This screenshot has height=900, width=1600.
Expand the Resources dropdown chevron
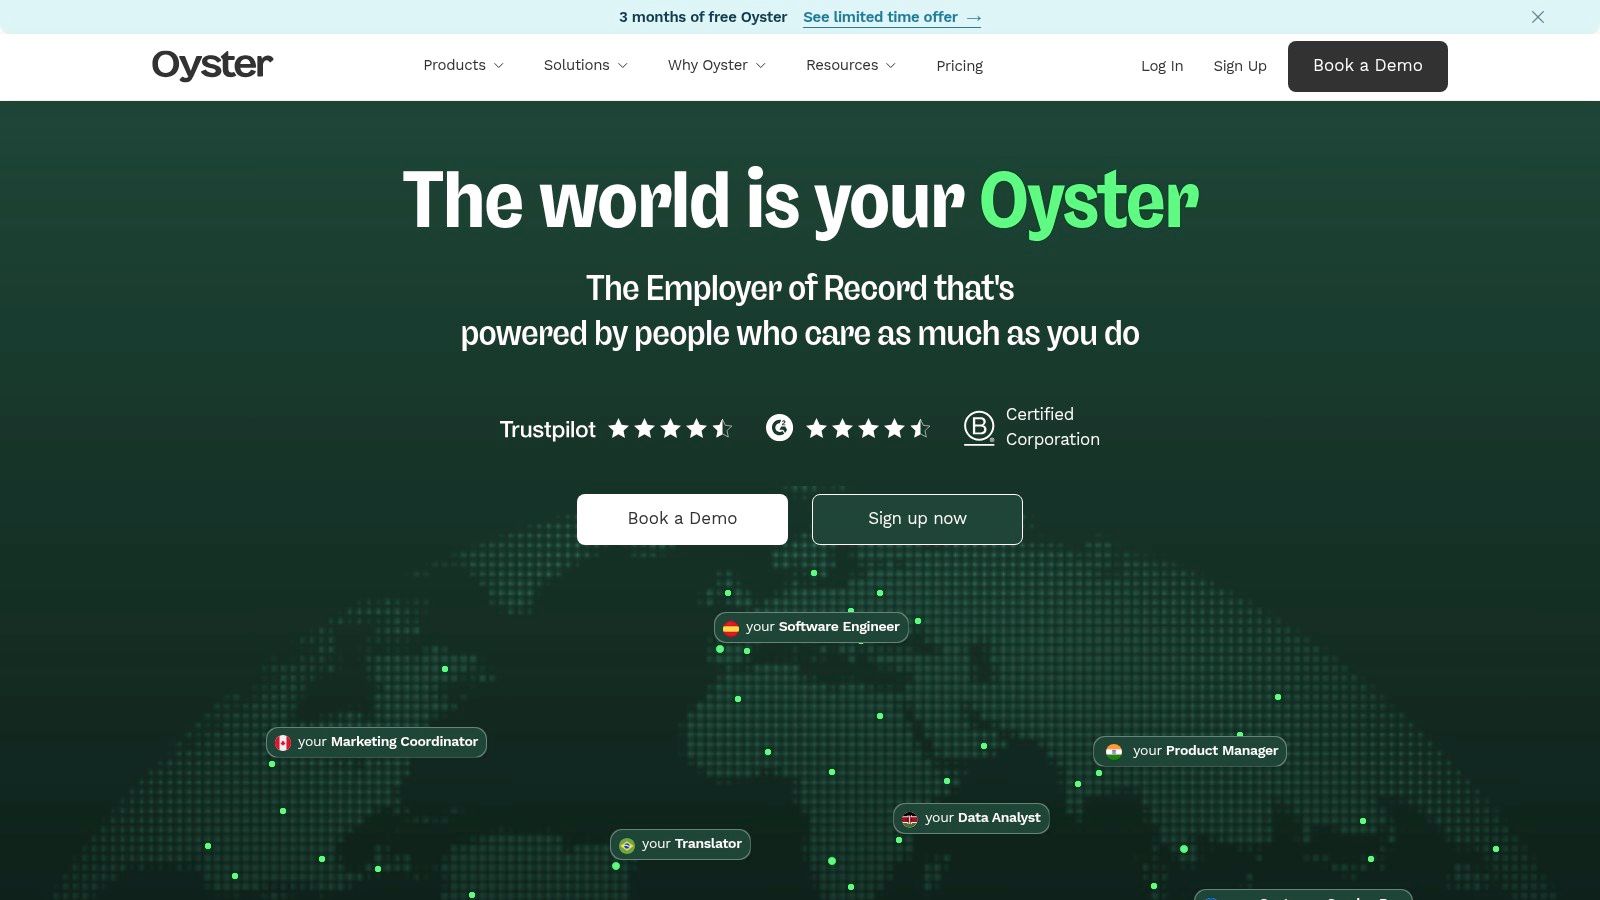click(891, 66)
